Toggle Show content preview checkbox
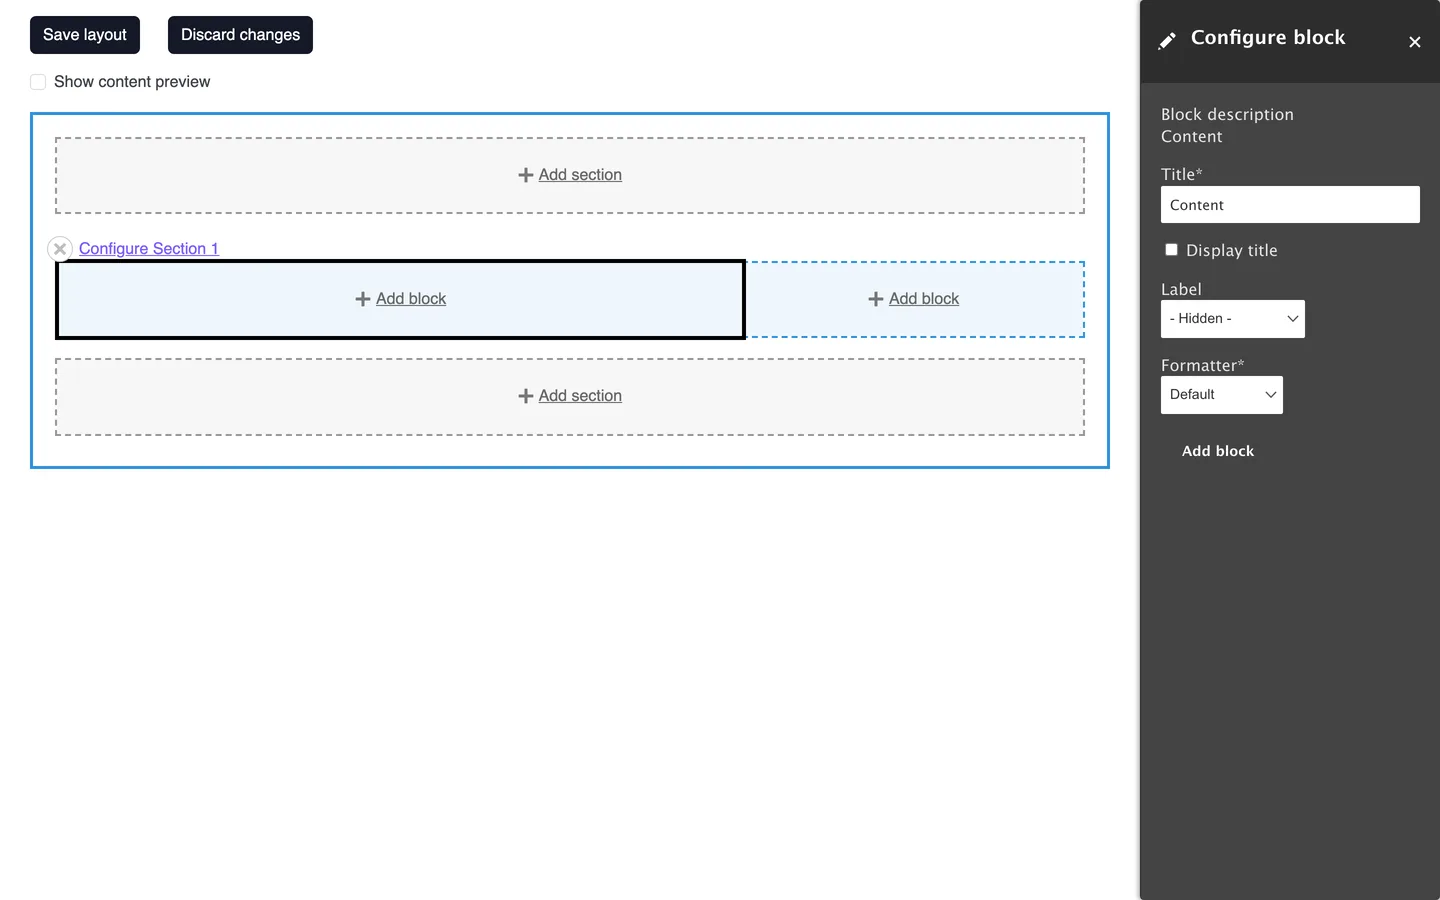This screenshot has height=900, width=1440. 38,82
